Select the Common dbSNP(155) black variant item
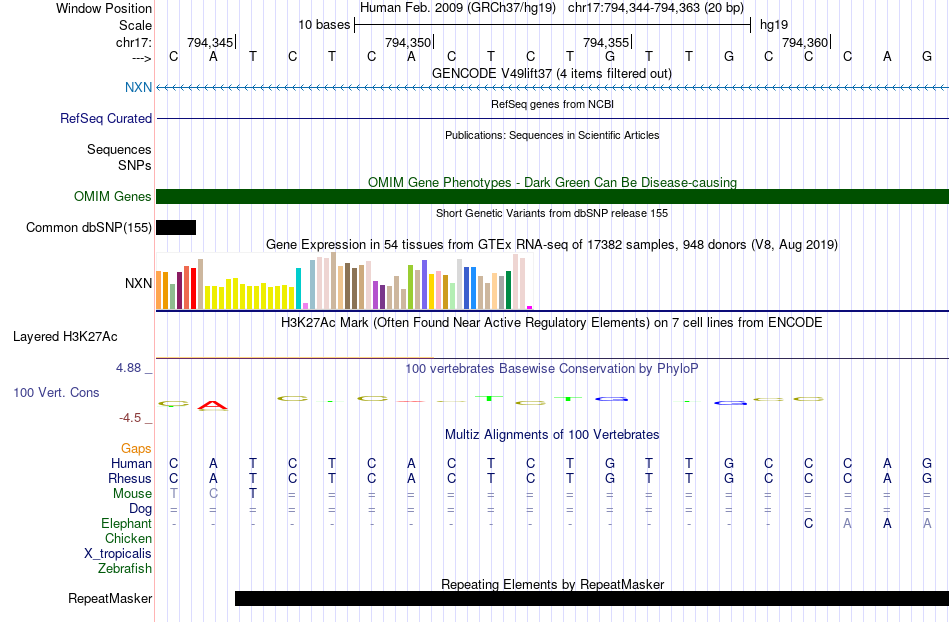This screenshot has height=622, width=950. click(176, 228)
